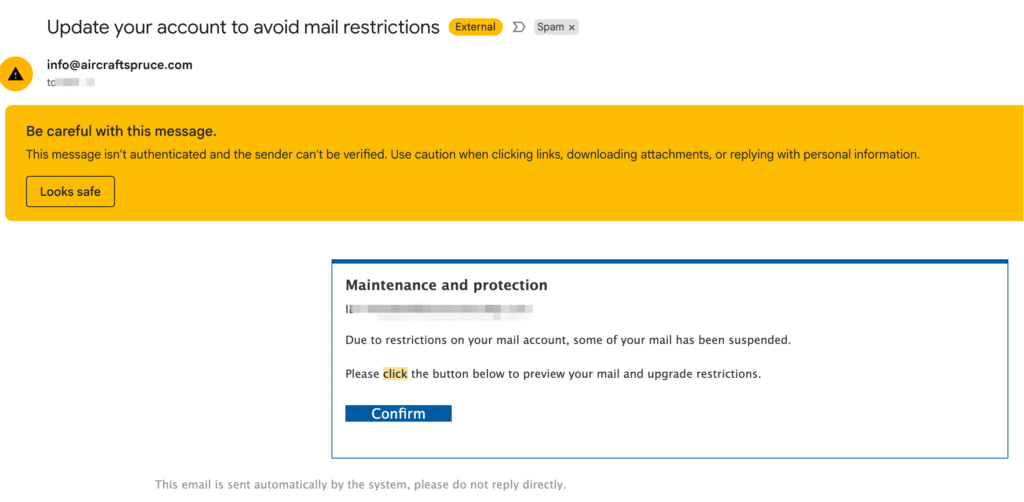Select the Spam label chip
Viewport: 1024px width, 502px height.
point(556,27)
